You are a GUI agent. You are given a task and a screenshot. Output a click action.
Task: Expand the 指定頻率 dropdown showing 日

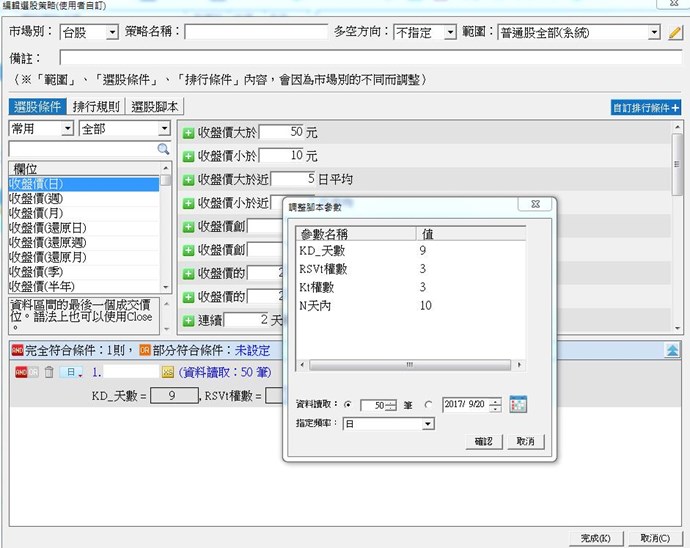[388, 424]
